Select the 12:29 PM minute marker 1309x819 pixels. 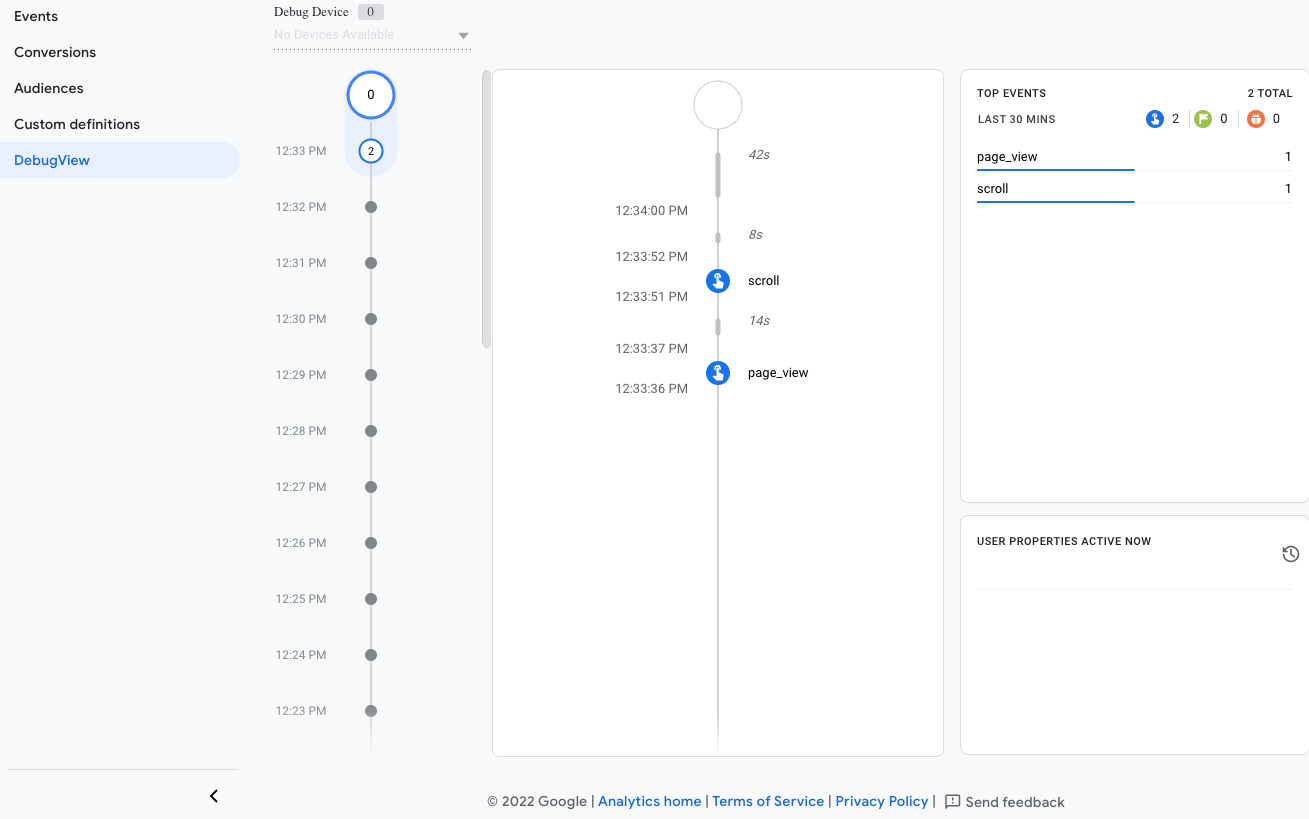tap(371, 375)
